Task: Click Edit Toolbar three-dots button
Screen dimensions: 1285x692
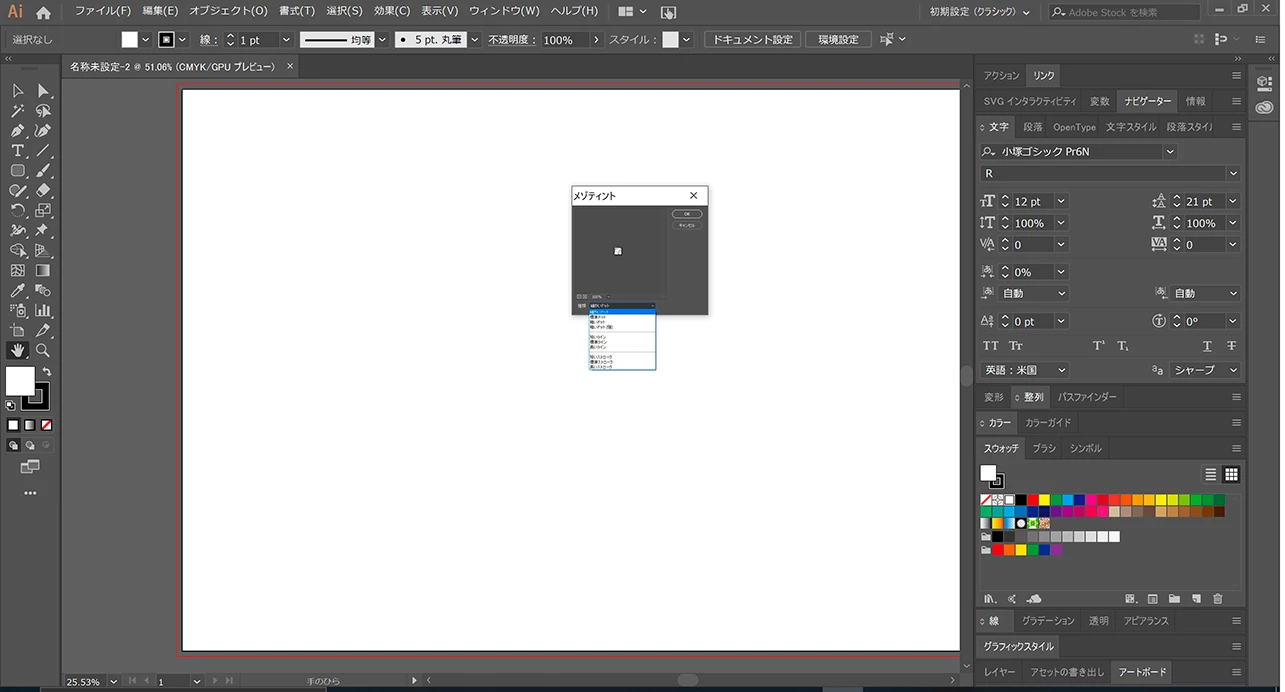Action: click(x=30, y=493)
